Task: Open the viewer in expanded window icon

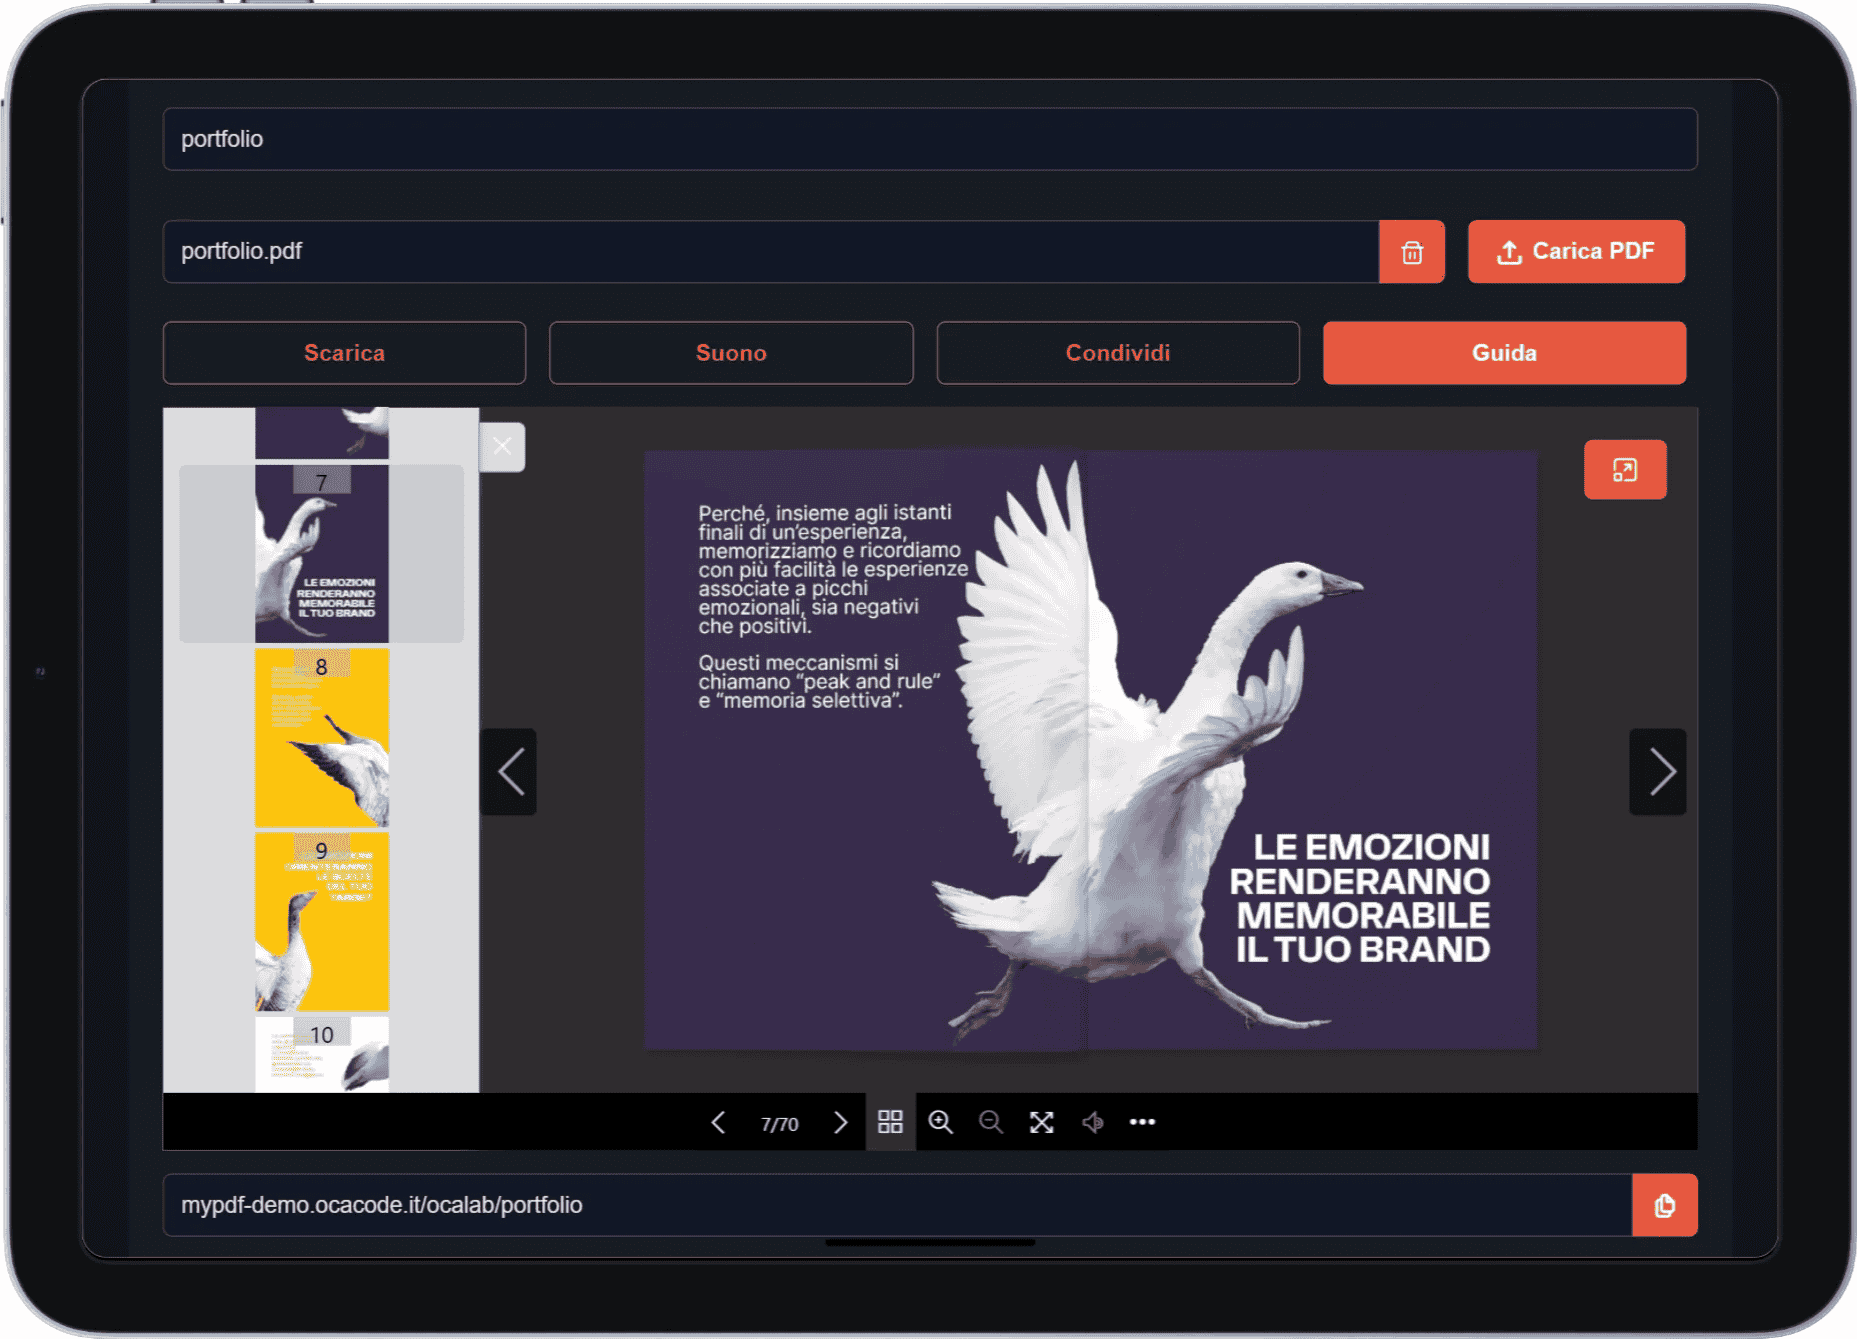Action: pos(1625,470)
